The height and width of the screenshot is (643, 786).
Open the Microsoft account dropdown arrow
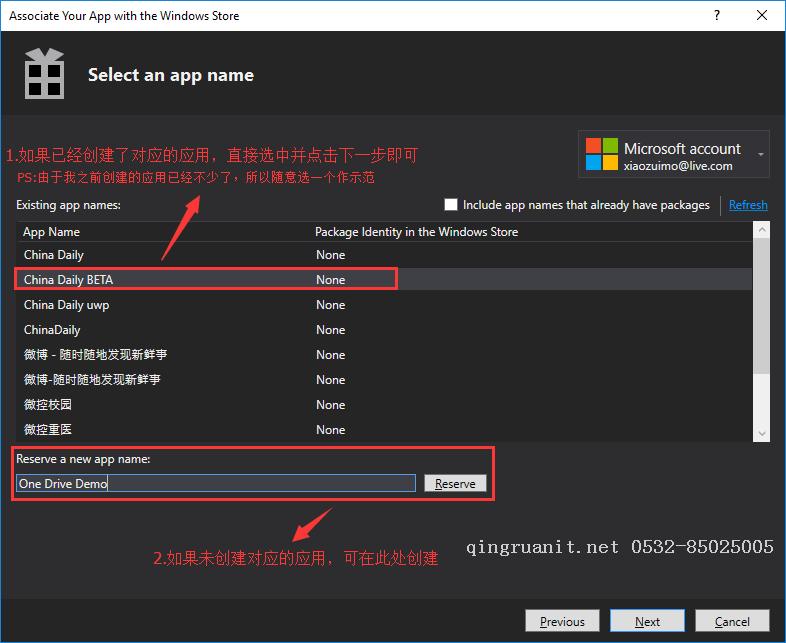760,154
